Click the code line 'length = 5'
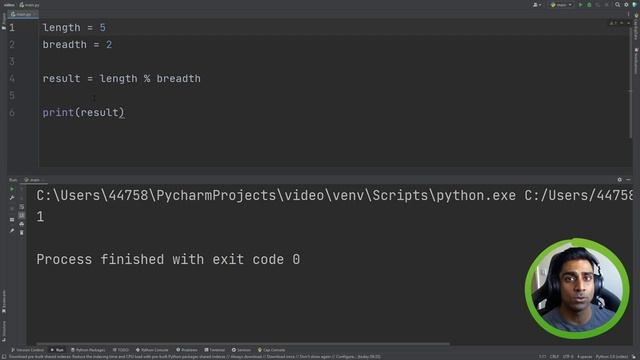 coord(74,28)
